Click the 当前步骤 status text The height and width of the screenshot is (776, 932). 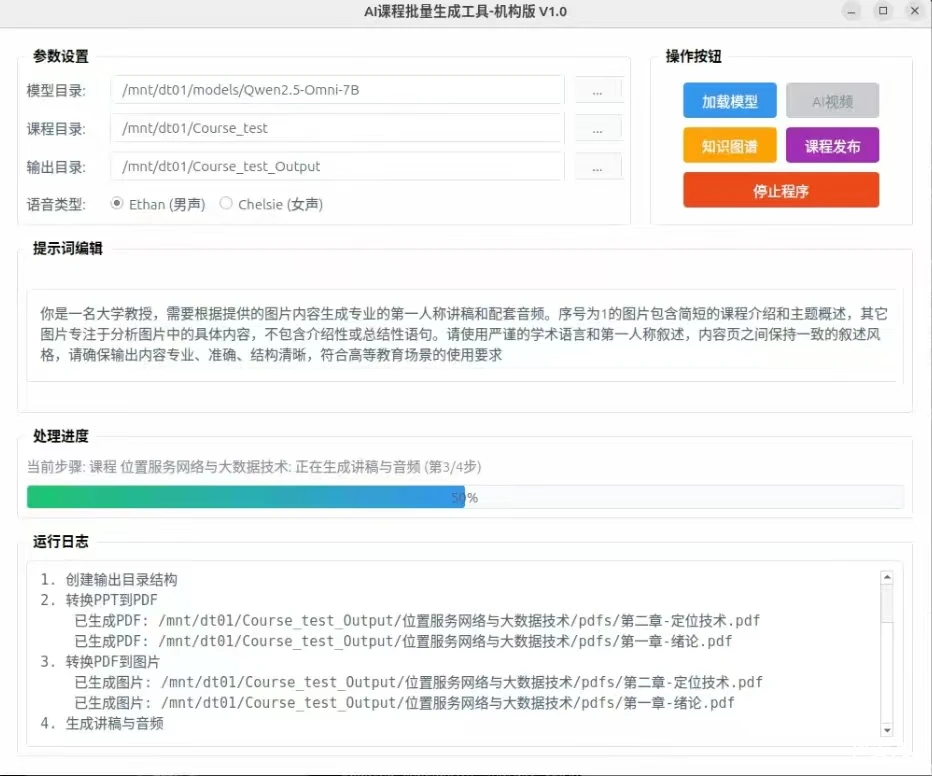pyautogui.click(x=254, y=467)
